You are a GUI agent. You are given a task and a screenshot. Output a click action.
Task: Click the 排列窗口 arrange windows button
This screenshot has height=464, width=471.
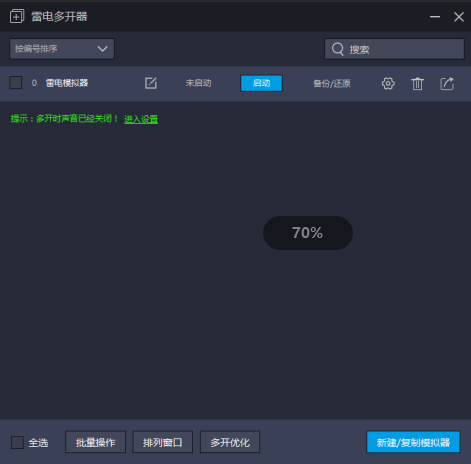click(163, 442)
